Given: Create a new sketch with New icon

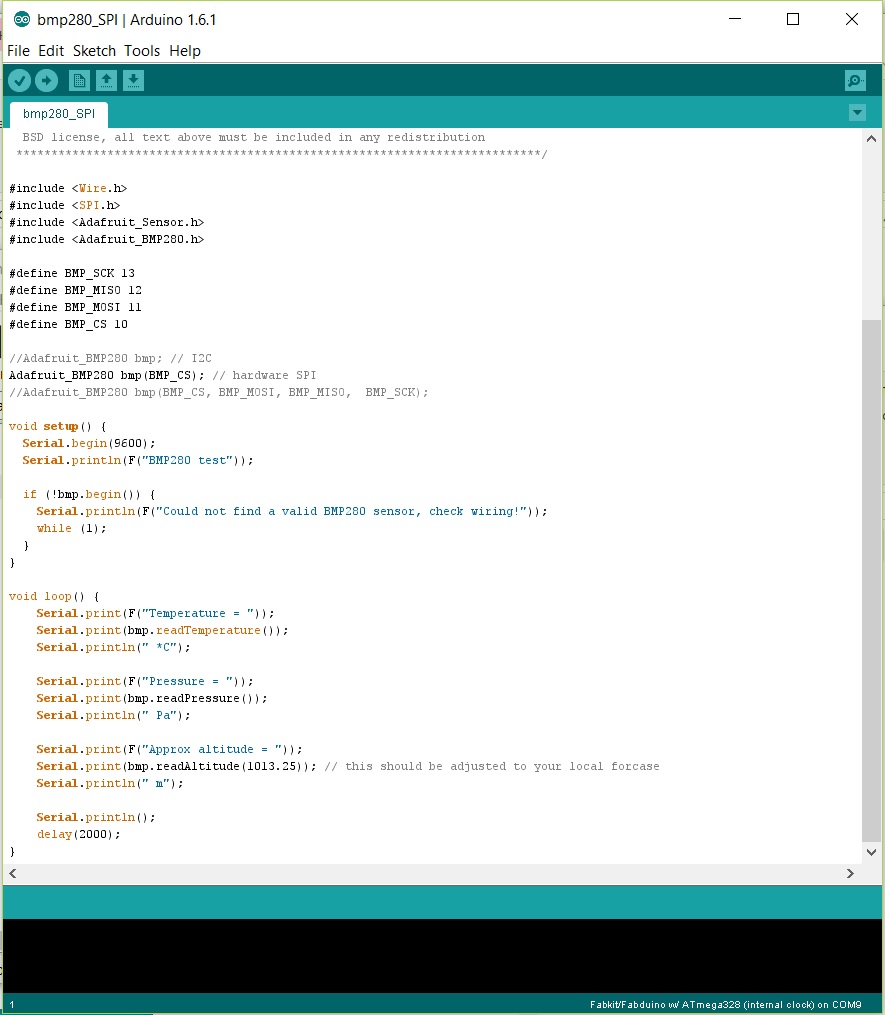Looking at the screenshot, I should [79, 80].
